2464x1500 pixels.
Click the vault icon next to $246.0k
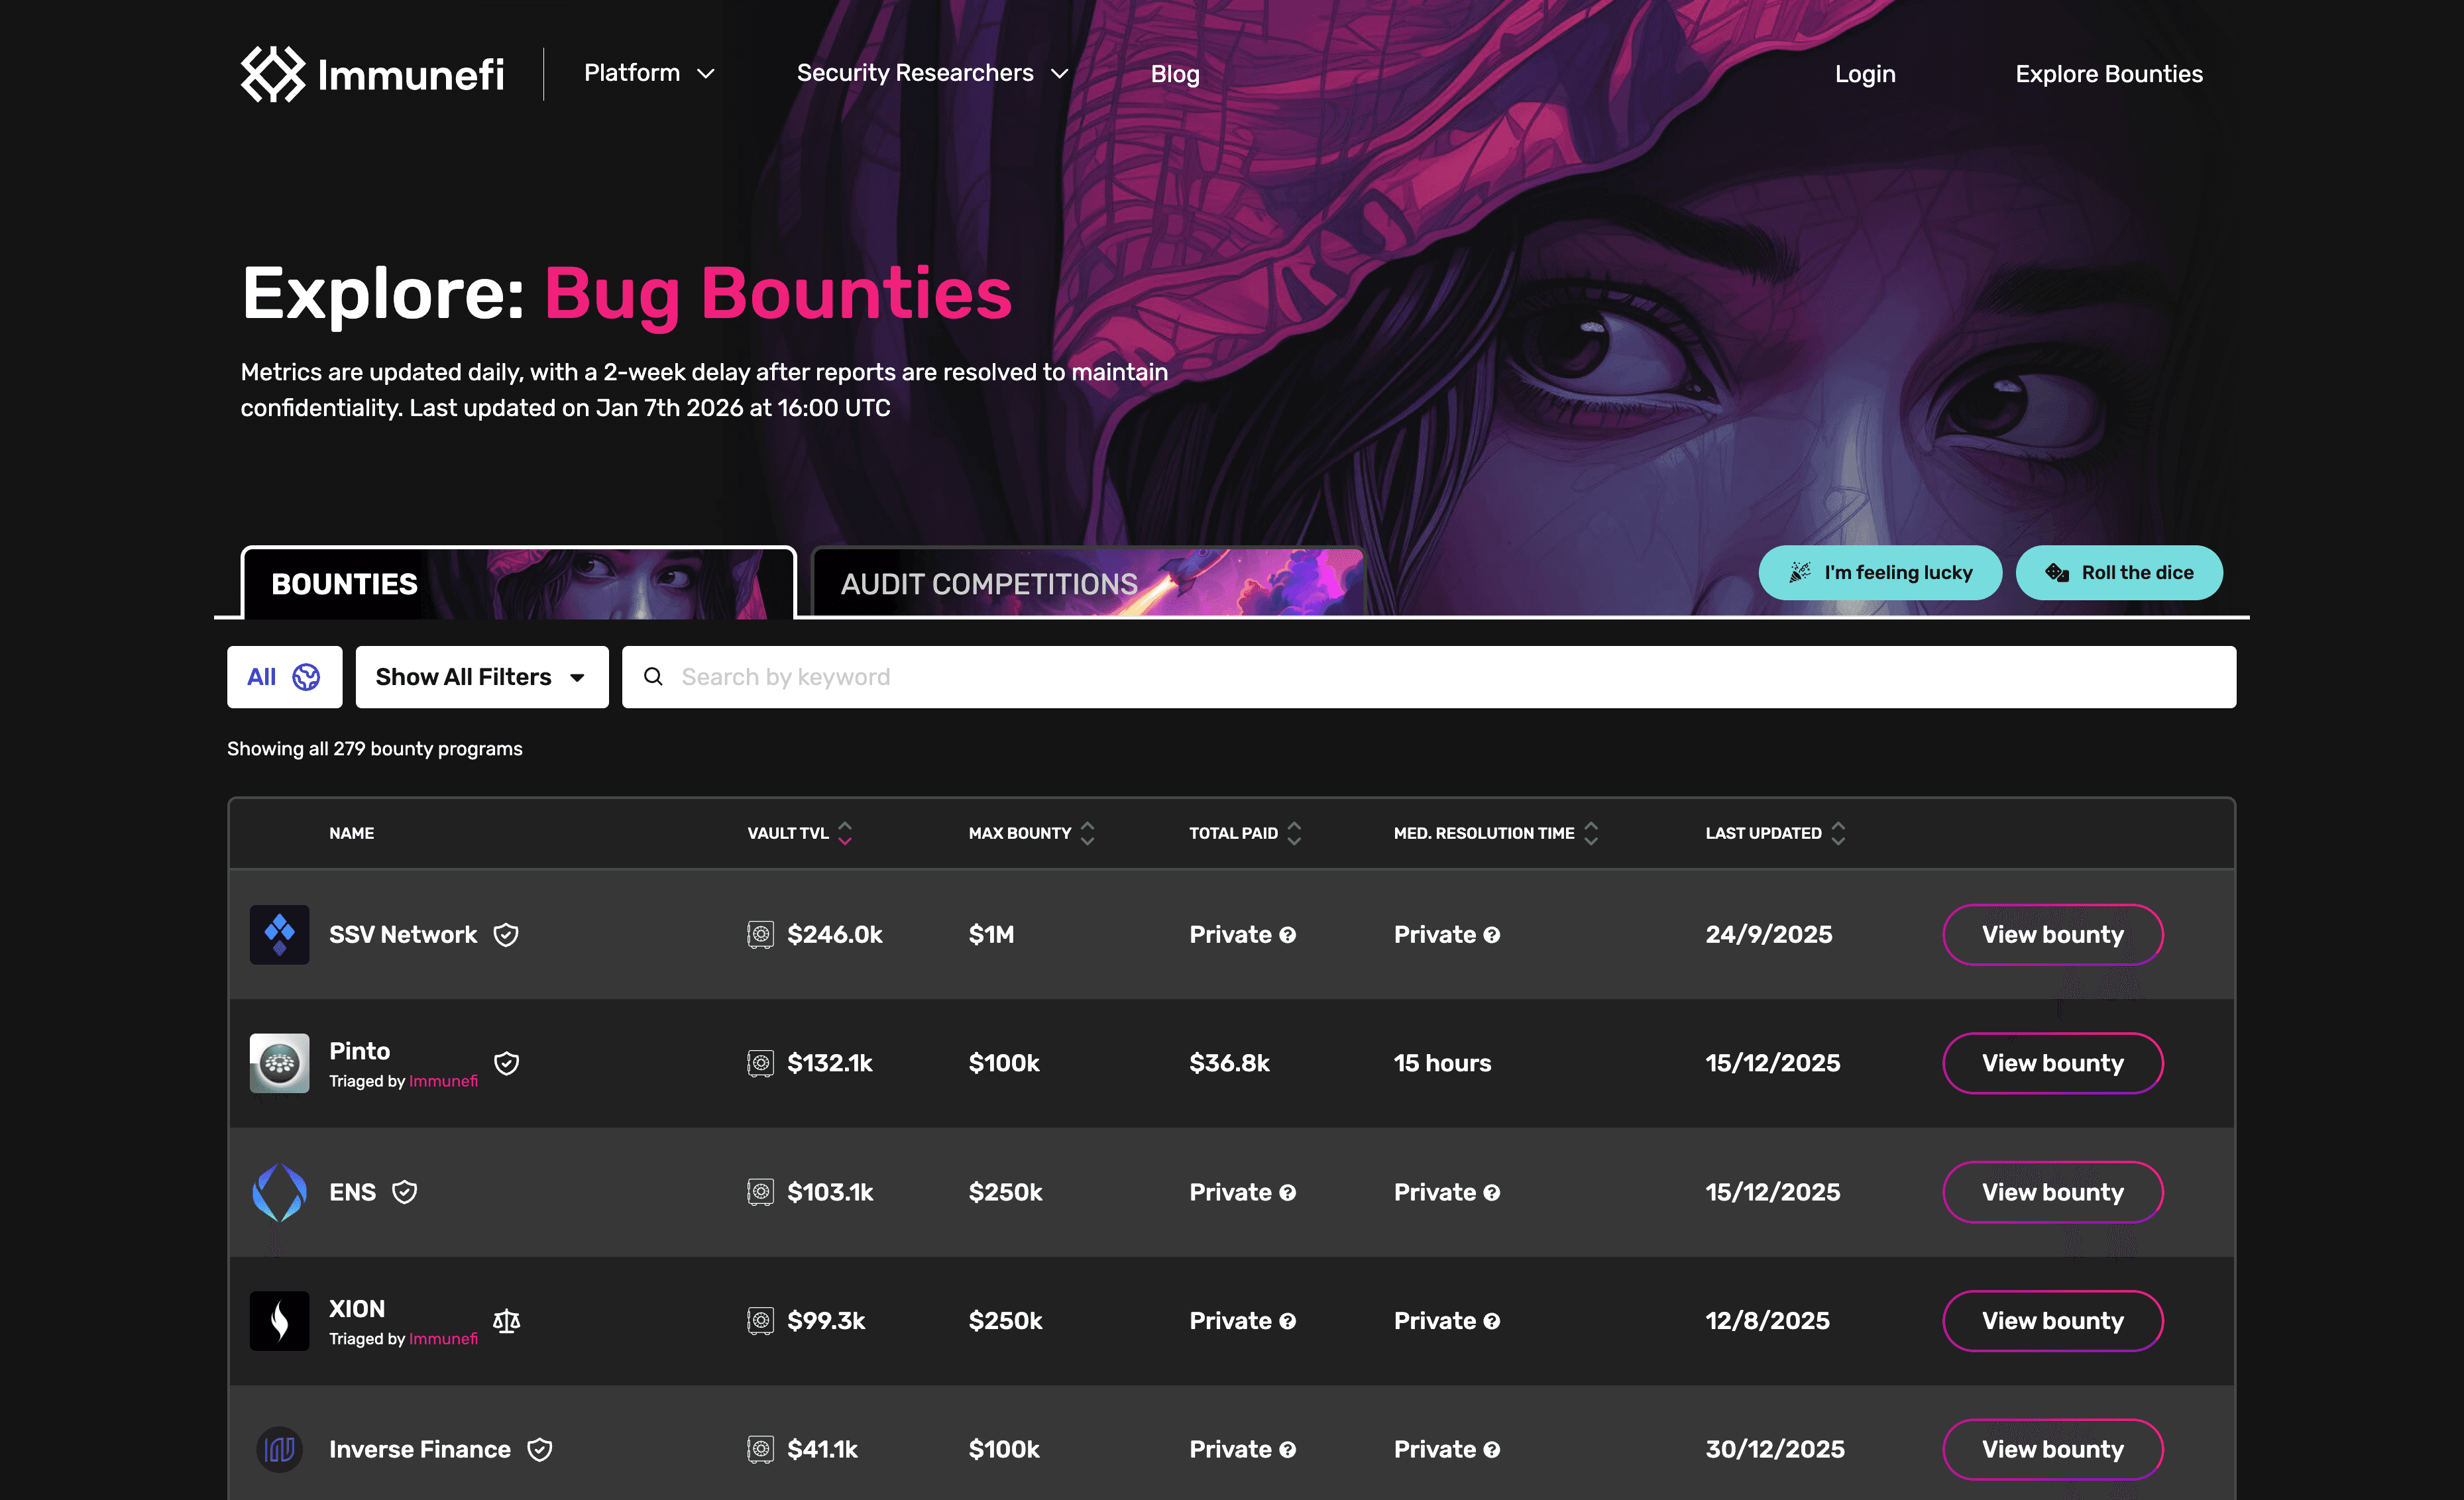pyautogui.click(x=761, y=934)
